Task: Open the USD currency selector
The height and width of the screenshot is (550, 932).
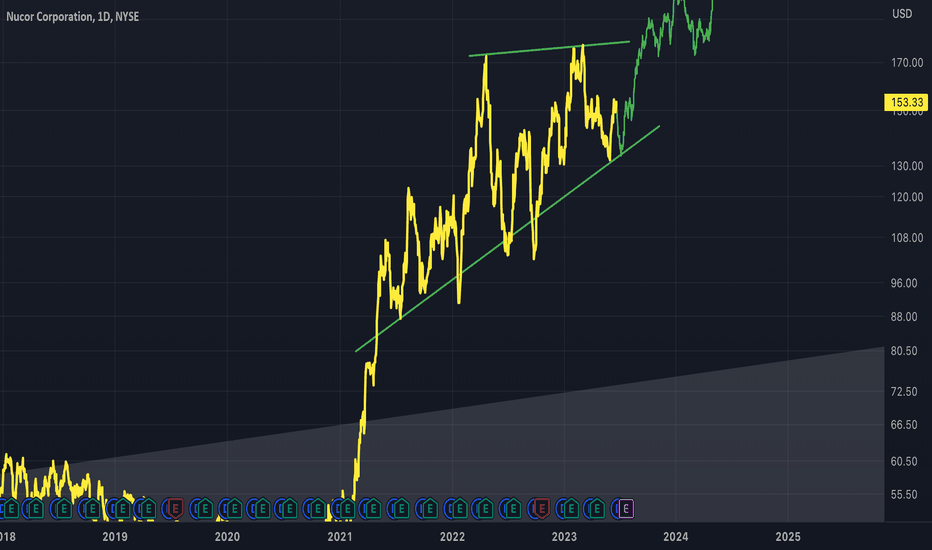Action: click(902, 14)
